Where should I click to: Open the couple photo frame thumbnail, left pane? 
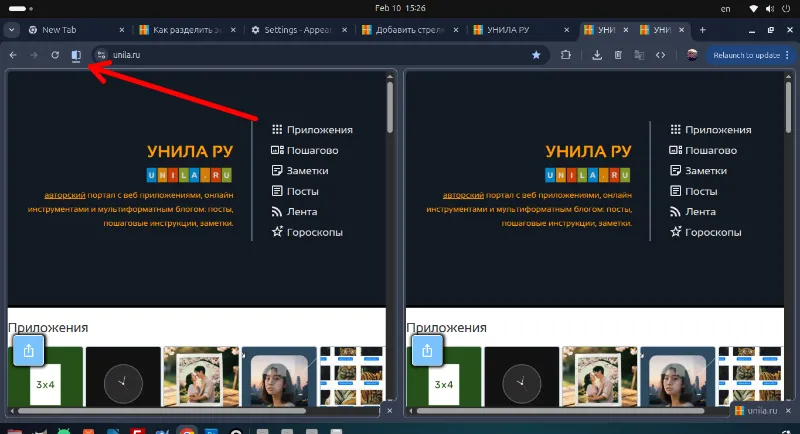click(x=201, y=377)
